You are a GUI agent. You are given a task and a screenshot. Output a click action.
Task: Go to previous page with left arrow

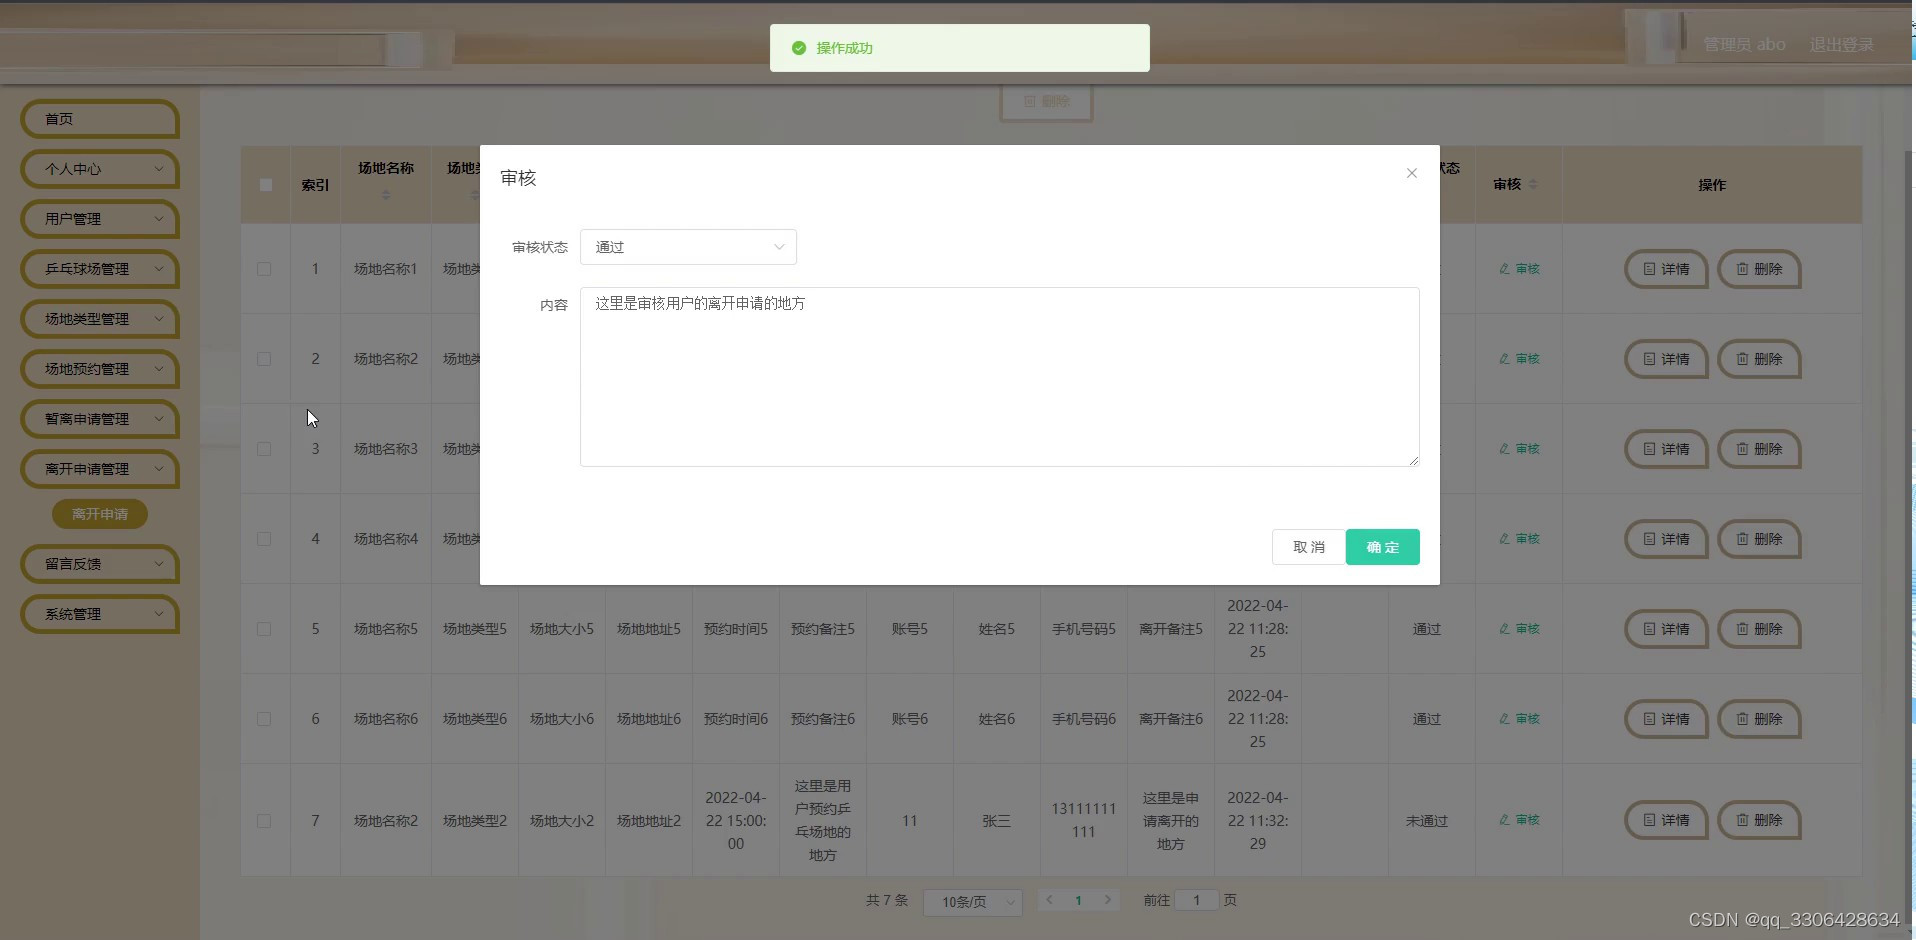click(1049, 900)
